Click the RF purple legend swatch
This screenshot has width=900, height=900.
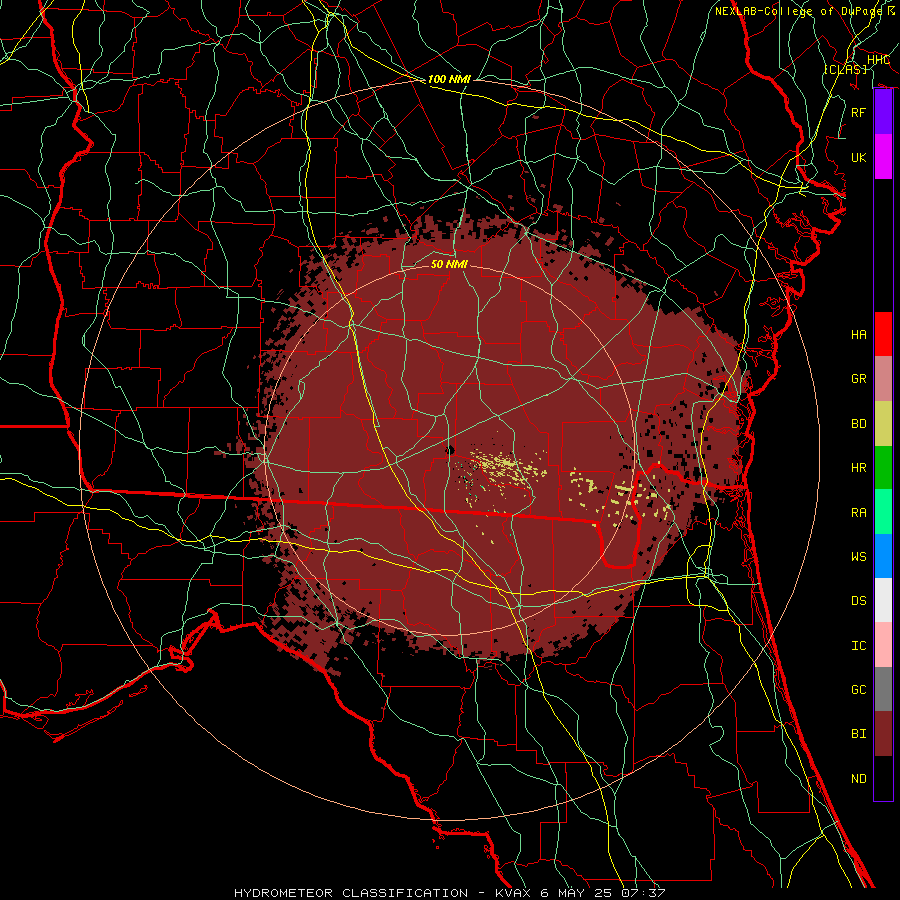[883, 112]
